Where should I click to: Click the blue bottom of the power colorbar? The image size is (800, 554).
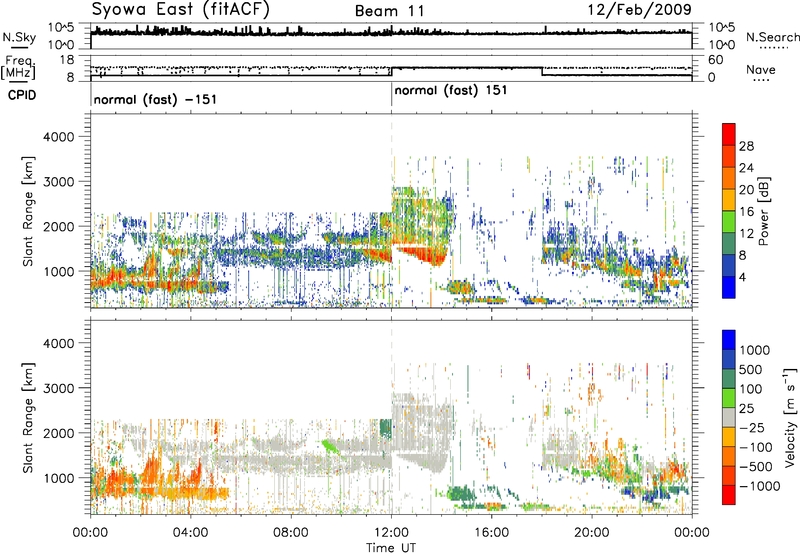pyautogui.click(x=729, y=288)
